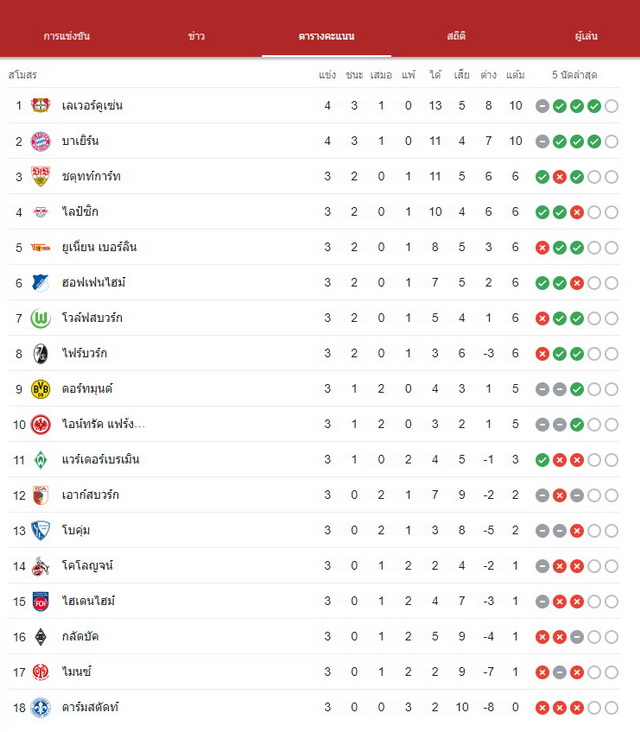Click the Eintracht Frankfurt eagle crest

pyautogui.click(x=41, y=424)
